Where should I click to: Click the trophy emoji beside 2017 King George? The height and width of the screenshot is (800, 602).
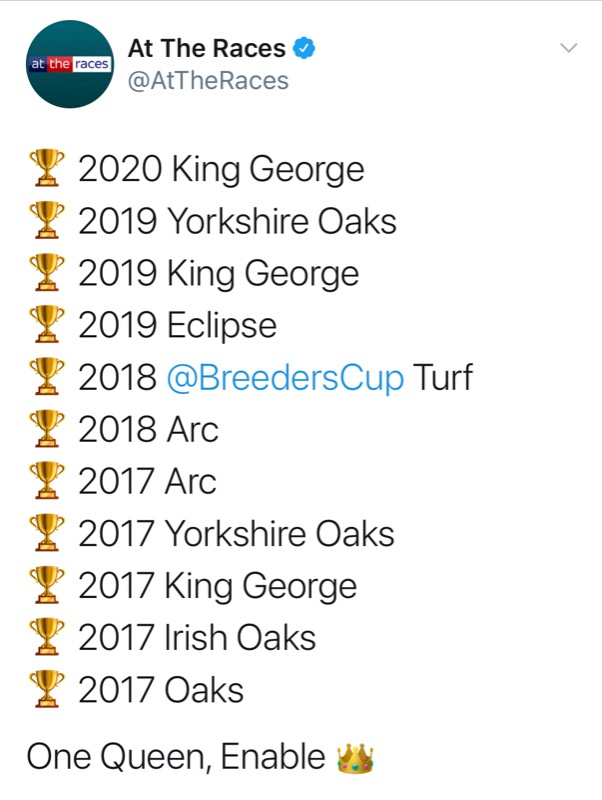coord(46,586)
